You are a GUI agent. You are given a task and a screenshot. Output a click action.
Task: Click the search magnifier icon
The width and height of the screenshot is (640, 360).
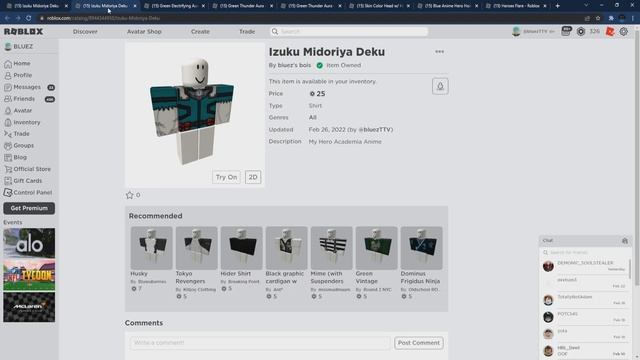coord(275,31)
